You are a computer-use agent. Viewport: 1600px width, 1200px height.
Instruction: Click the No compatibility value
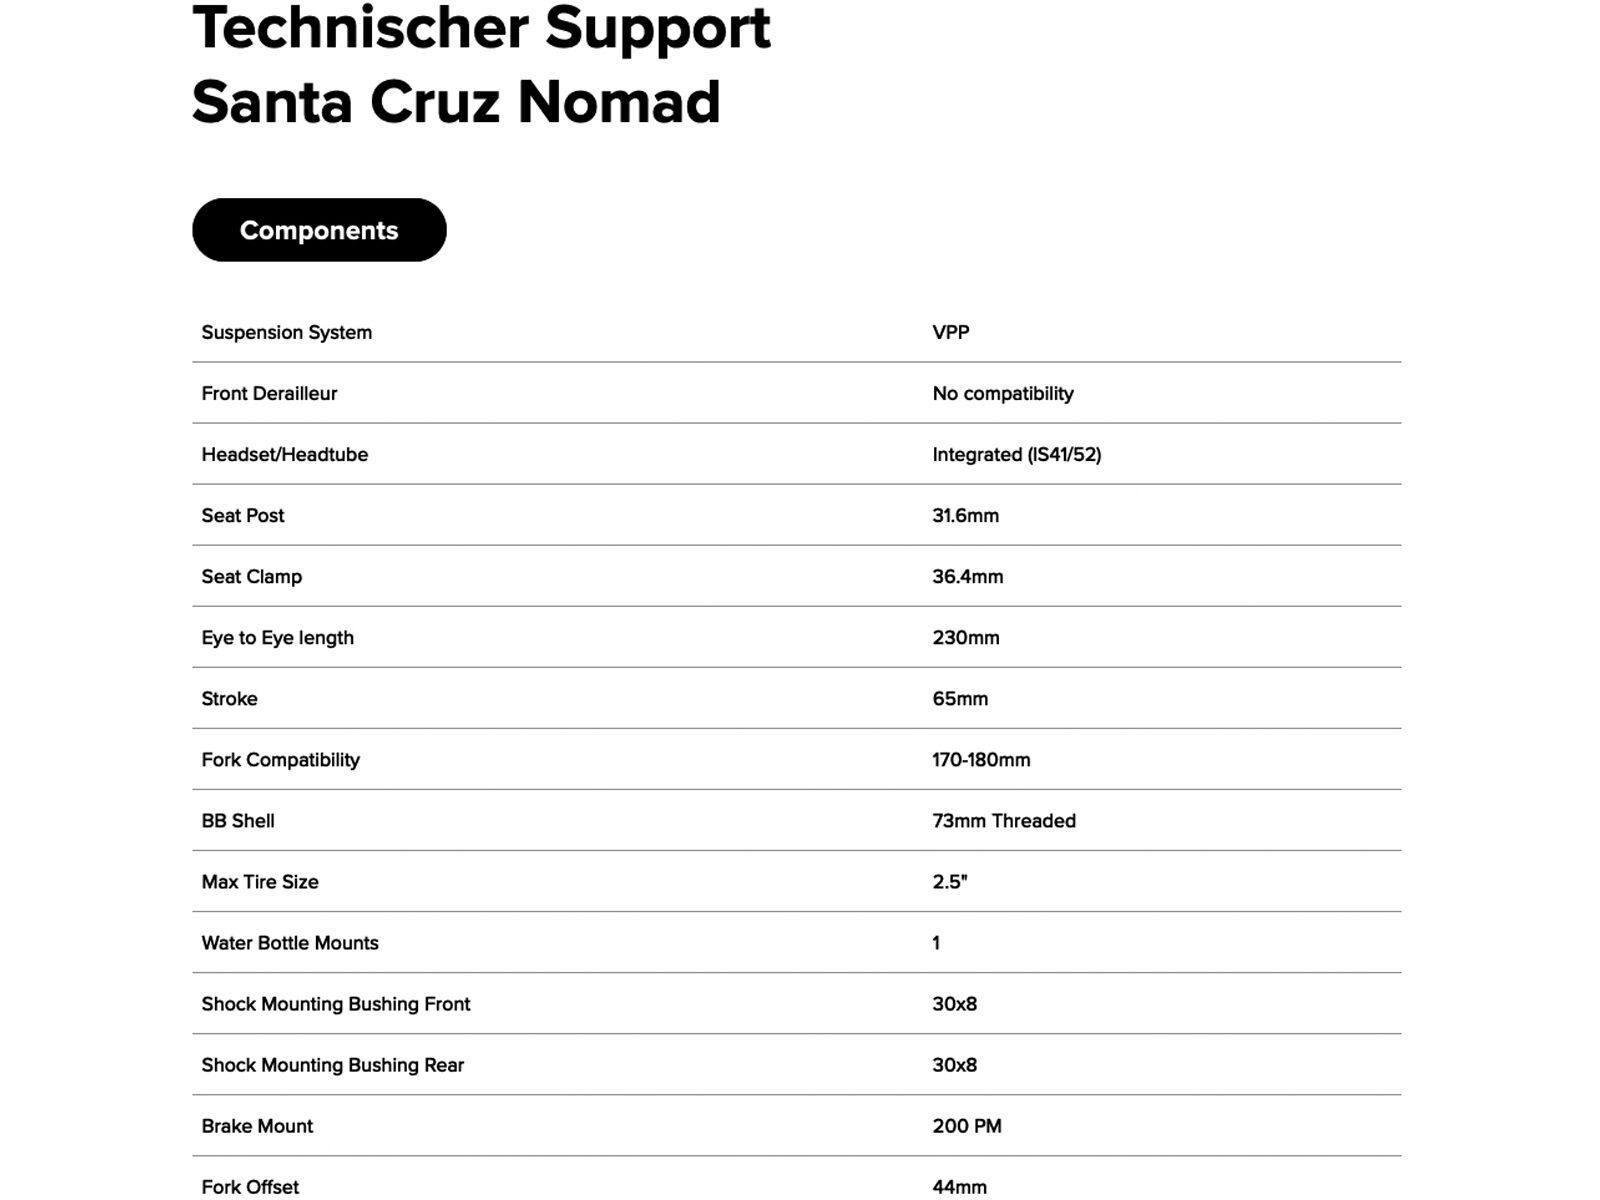(1002, 393)
